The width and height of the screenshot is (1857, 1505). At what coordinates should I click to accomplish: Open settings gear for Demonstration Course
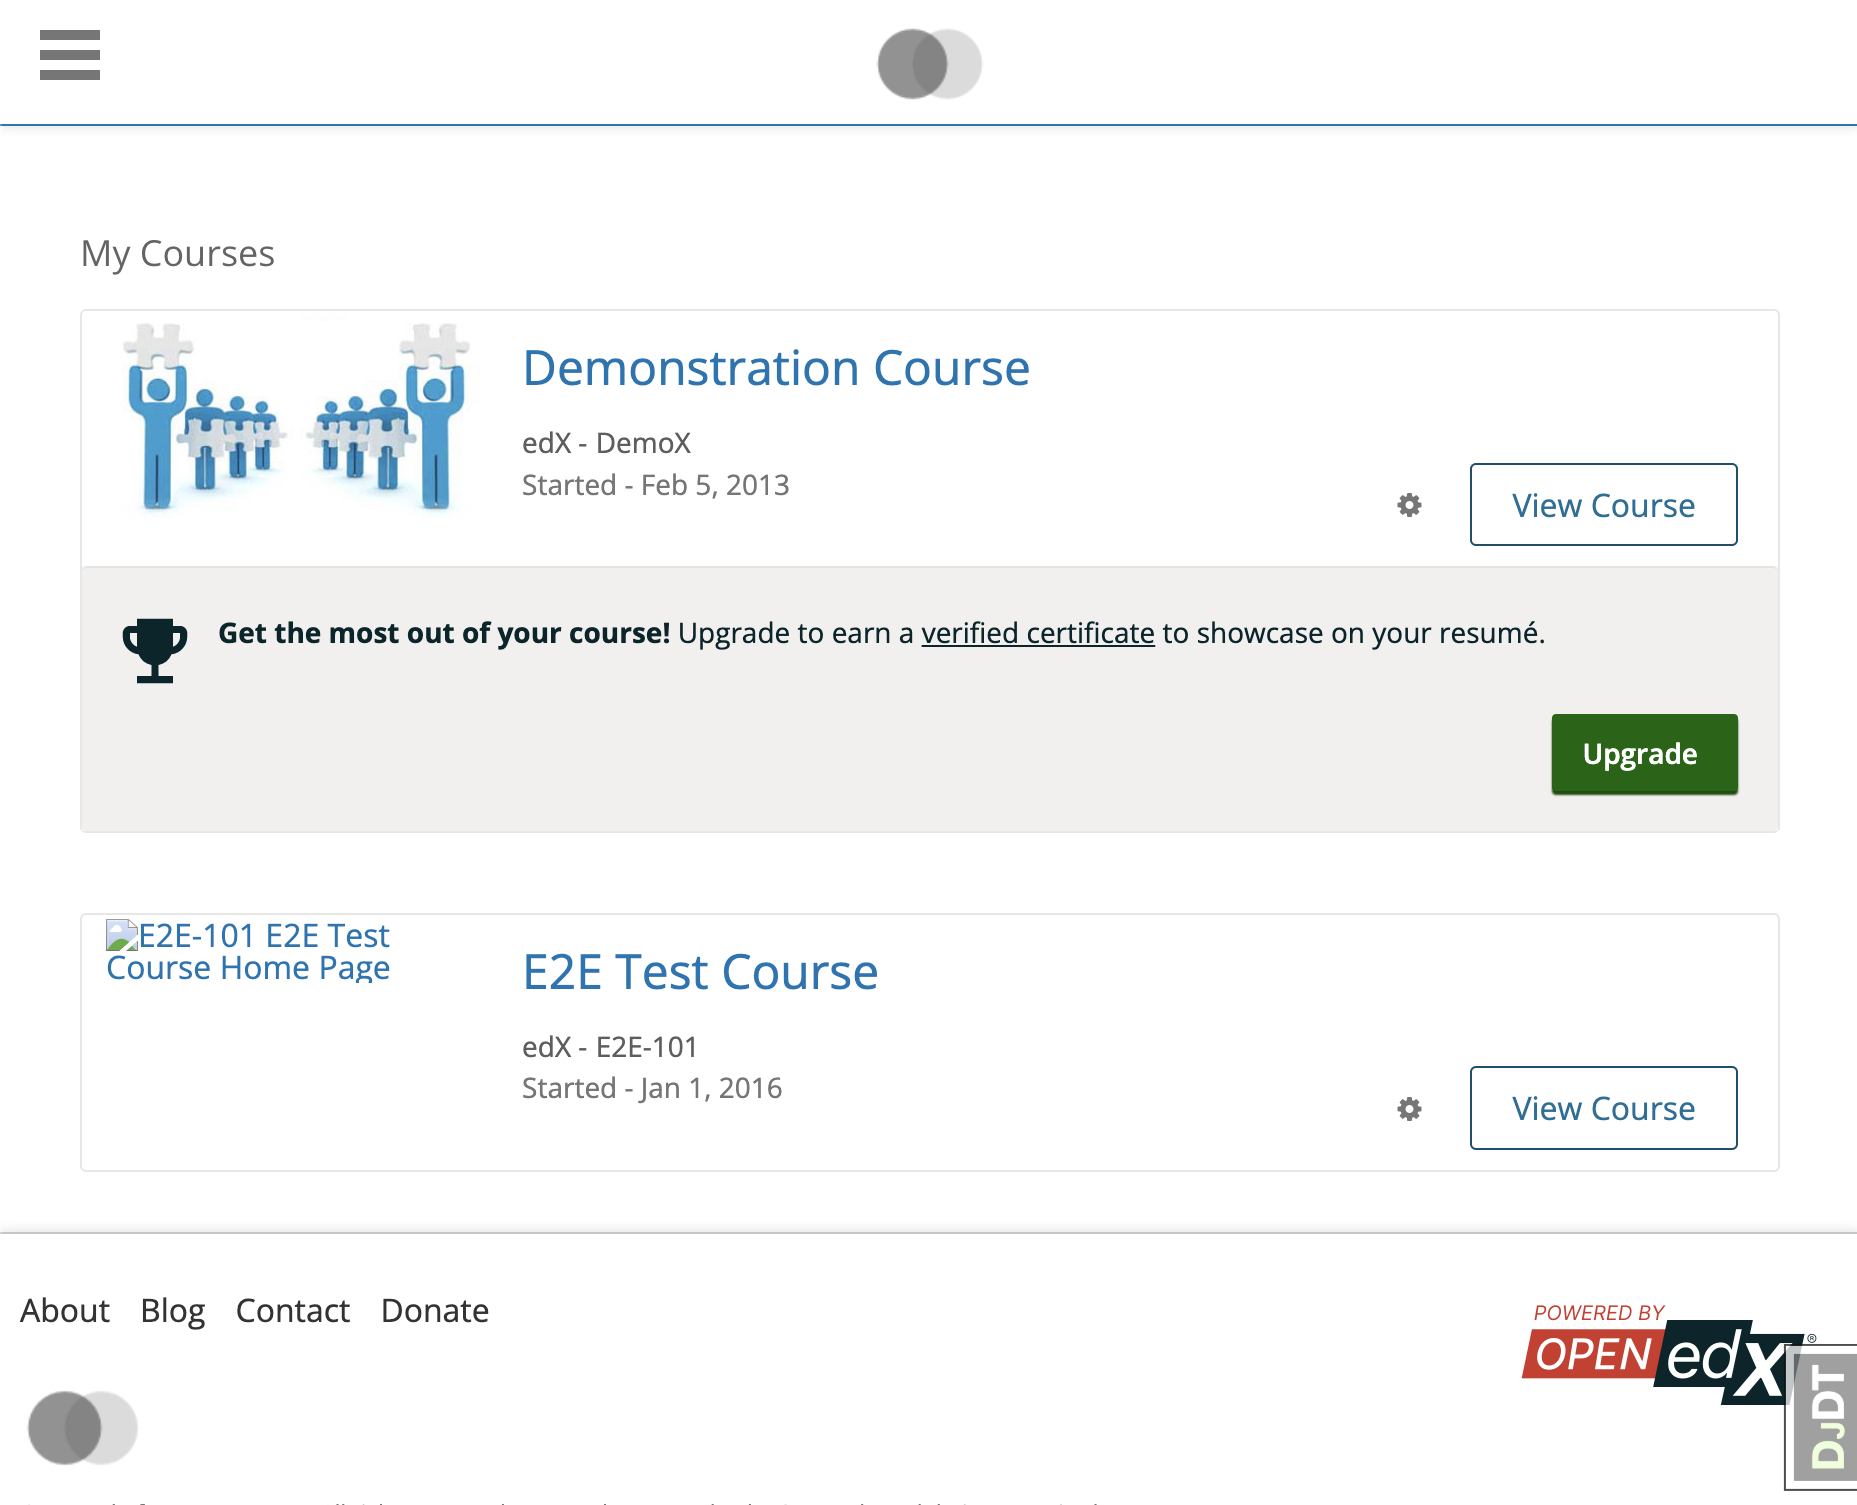(x=1410, y=505)
